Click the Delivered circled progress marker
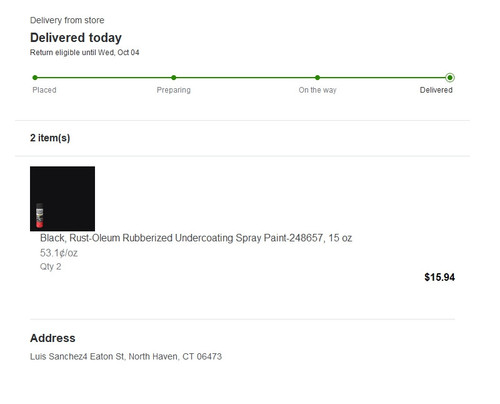The image size is (500, 404). pos(450,78)
